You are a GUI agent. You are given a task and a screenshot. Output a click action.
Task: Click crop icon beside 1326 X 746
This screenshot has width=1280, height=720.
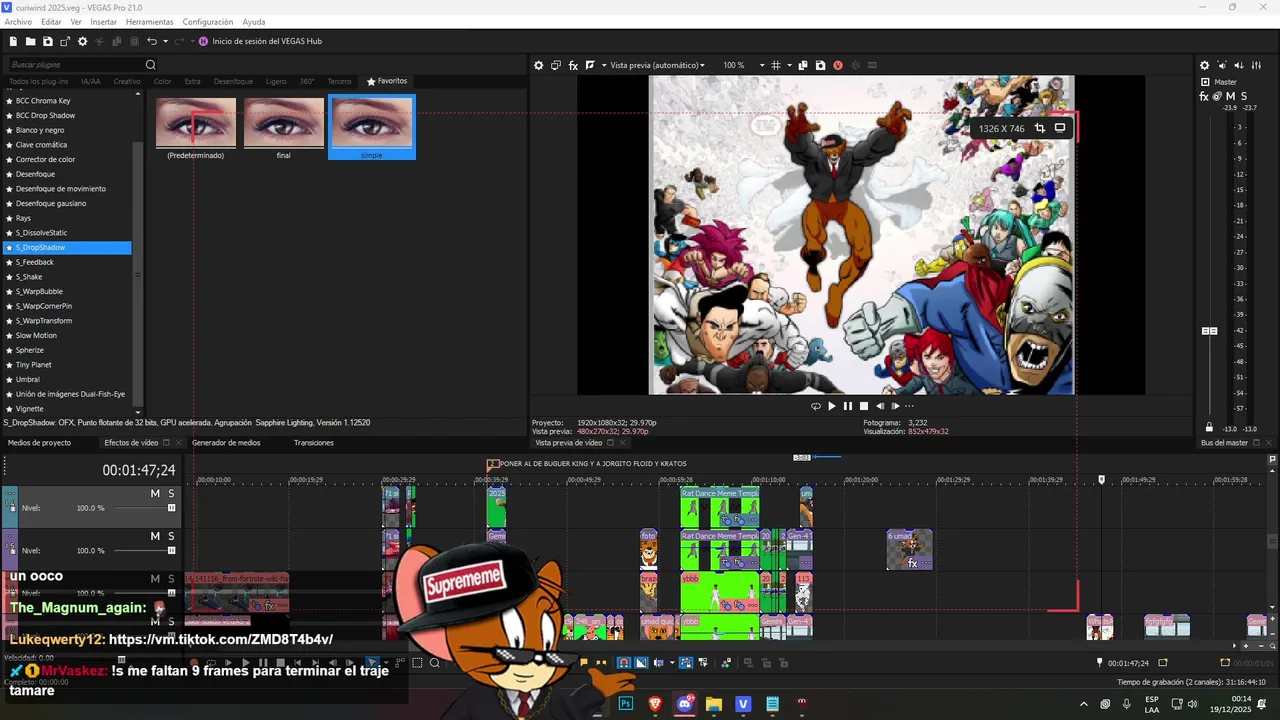pos(1040,128)
